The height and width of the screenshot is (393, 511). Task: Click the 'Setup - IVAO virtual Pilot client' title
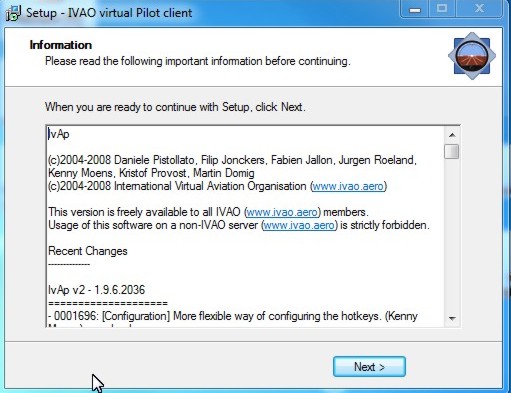click(x=109, y=13)
